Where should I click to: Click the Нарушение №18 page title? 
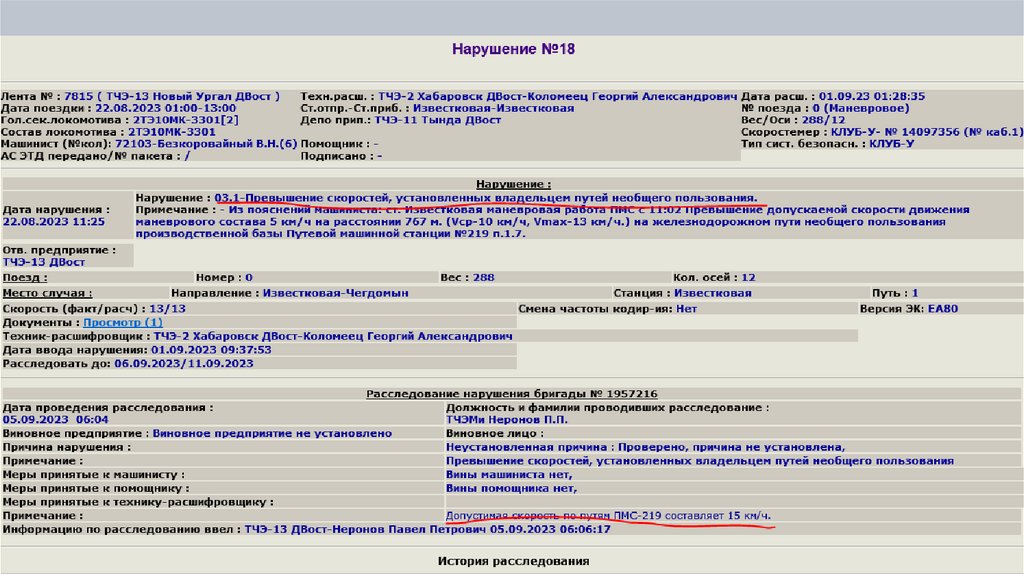(x=513, y=49)
